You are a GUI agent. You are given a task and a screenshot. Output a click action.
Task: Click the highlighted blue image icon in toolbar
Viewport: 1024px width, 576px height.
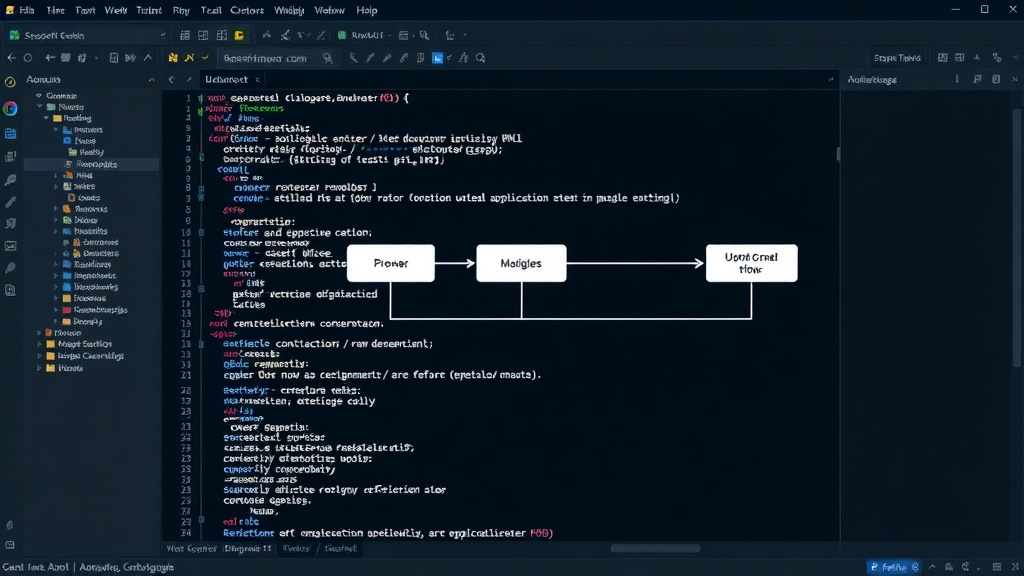tap(438, 58)
